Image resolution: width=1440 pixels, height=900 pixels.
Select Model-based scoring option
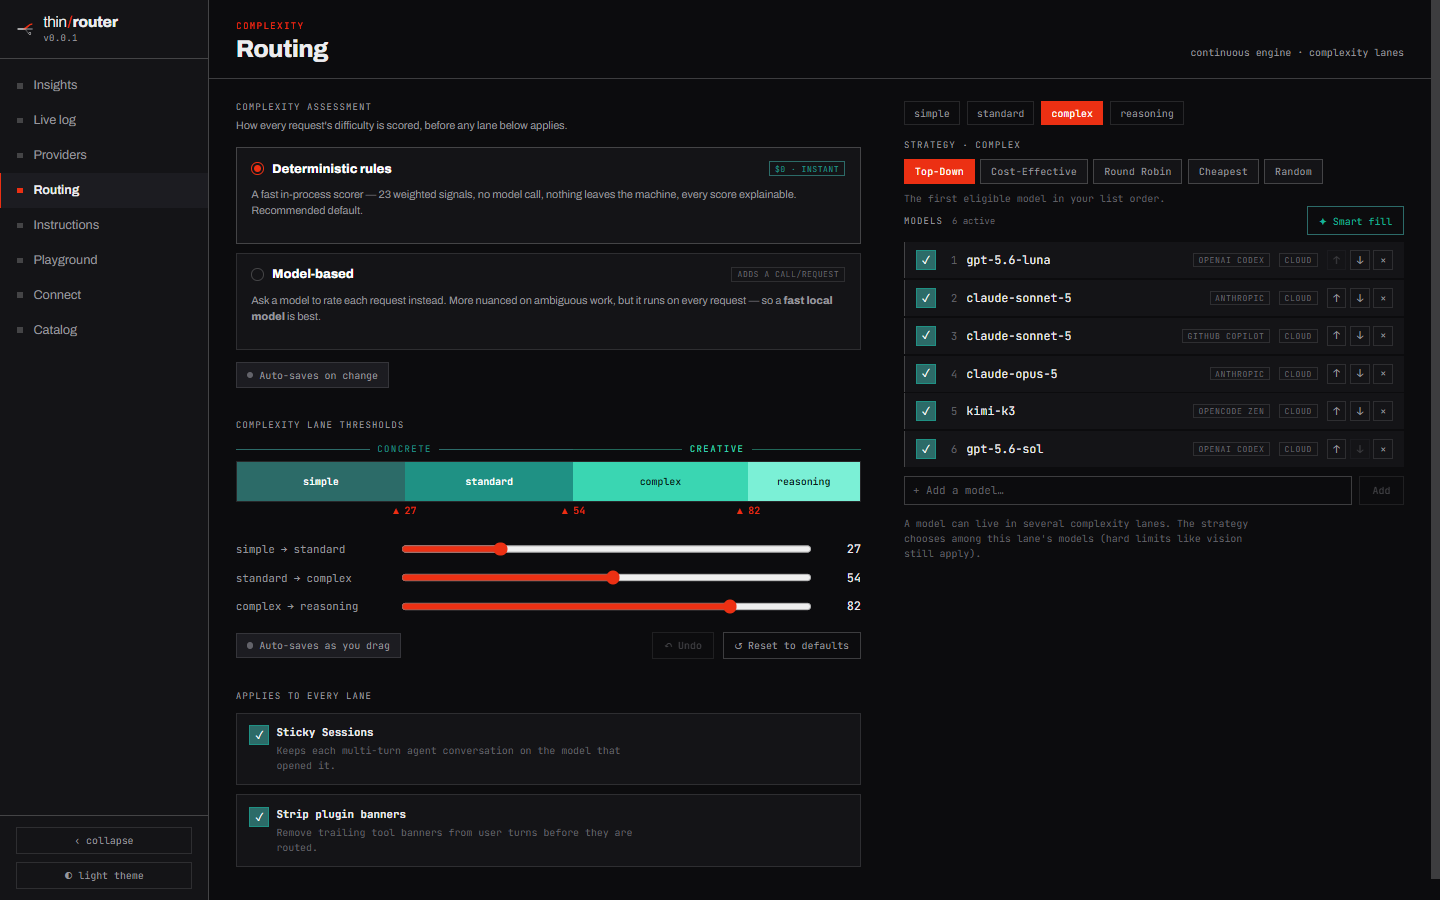257,274
